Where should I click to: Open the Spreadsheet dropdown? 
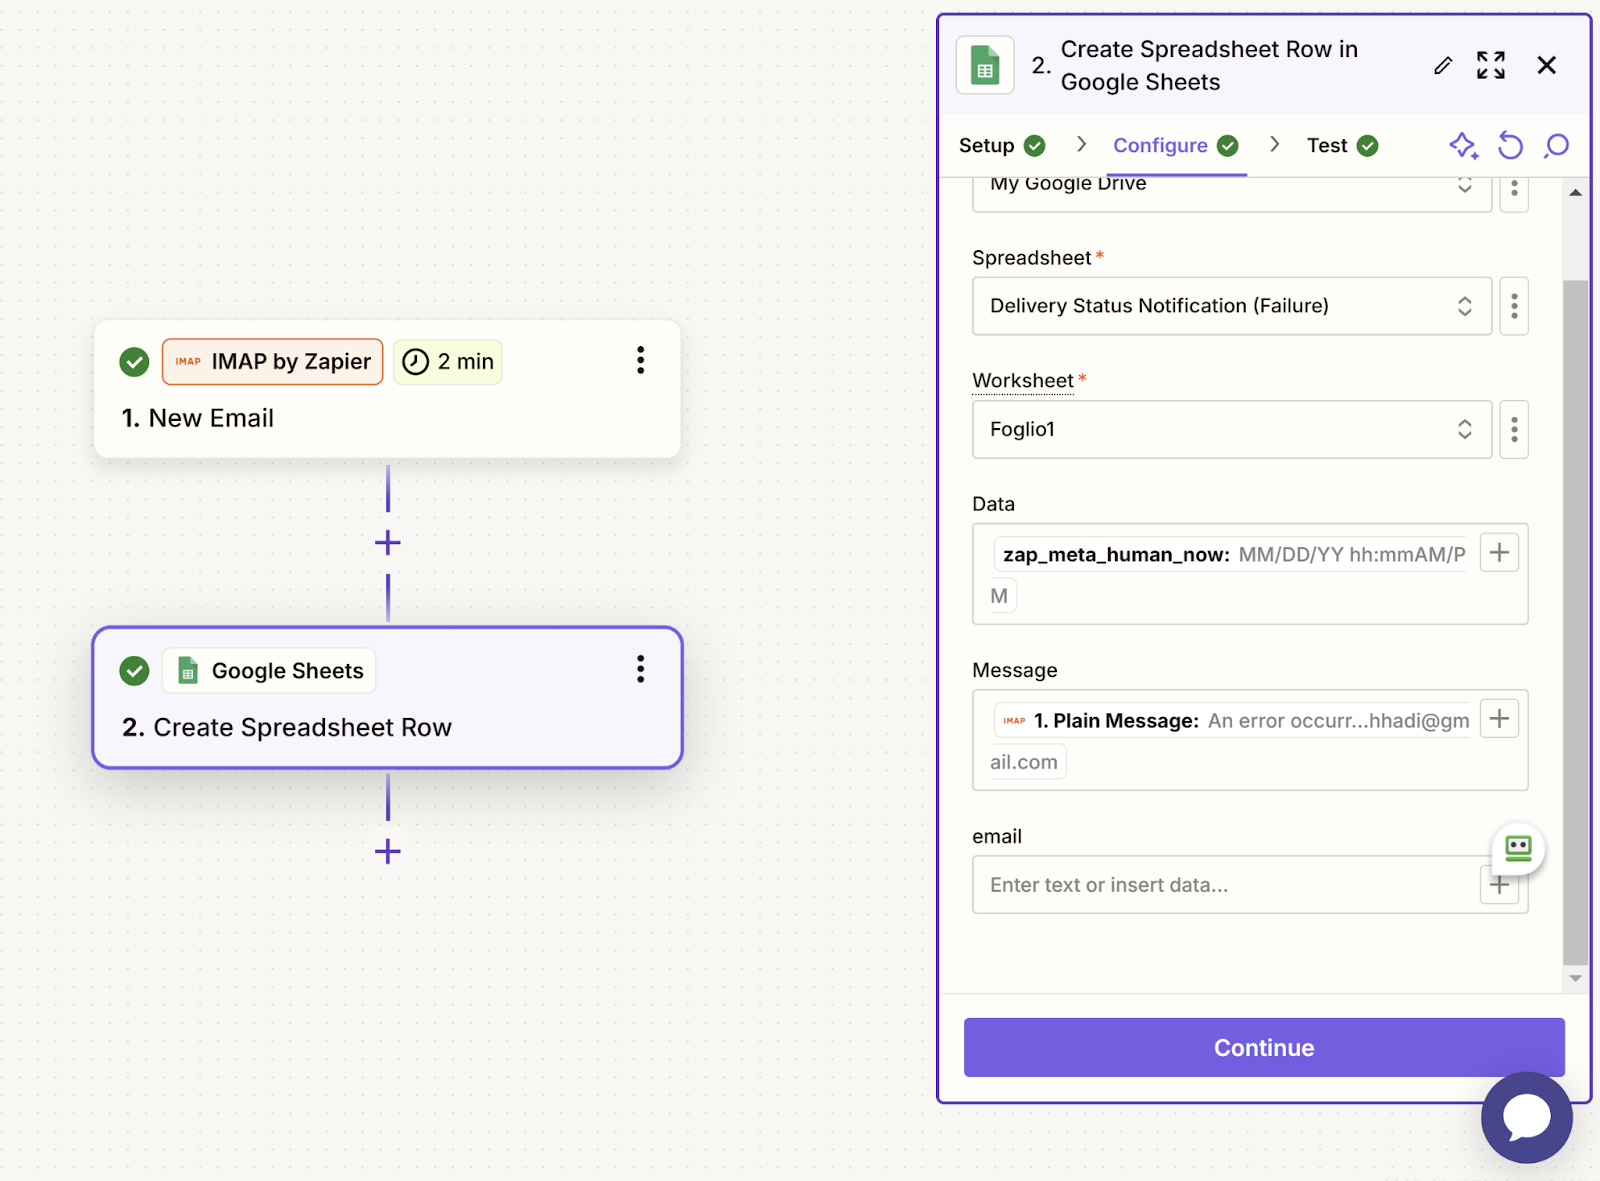click(x=1232, y=306)
